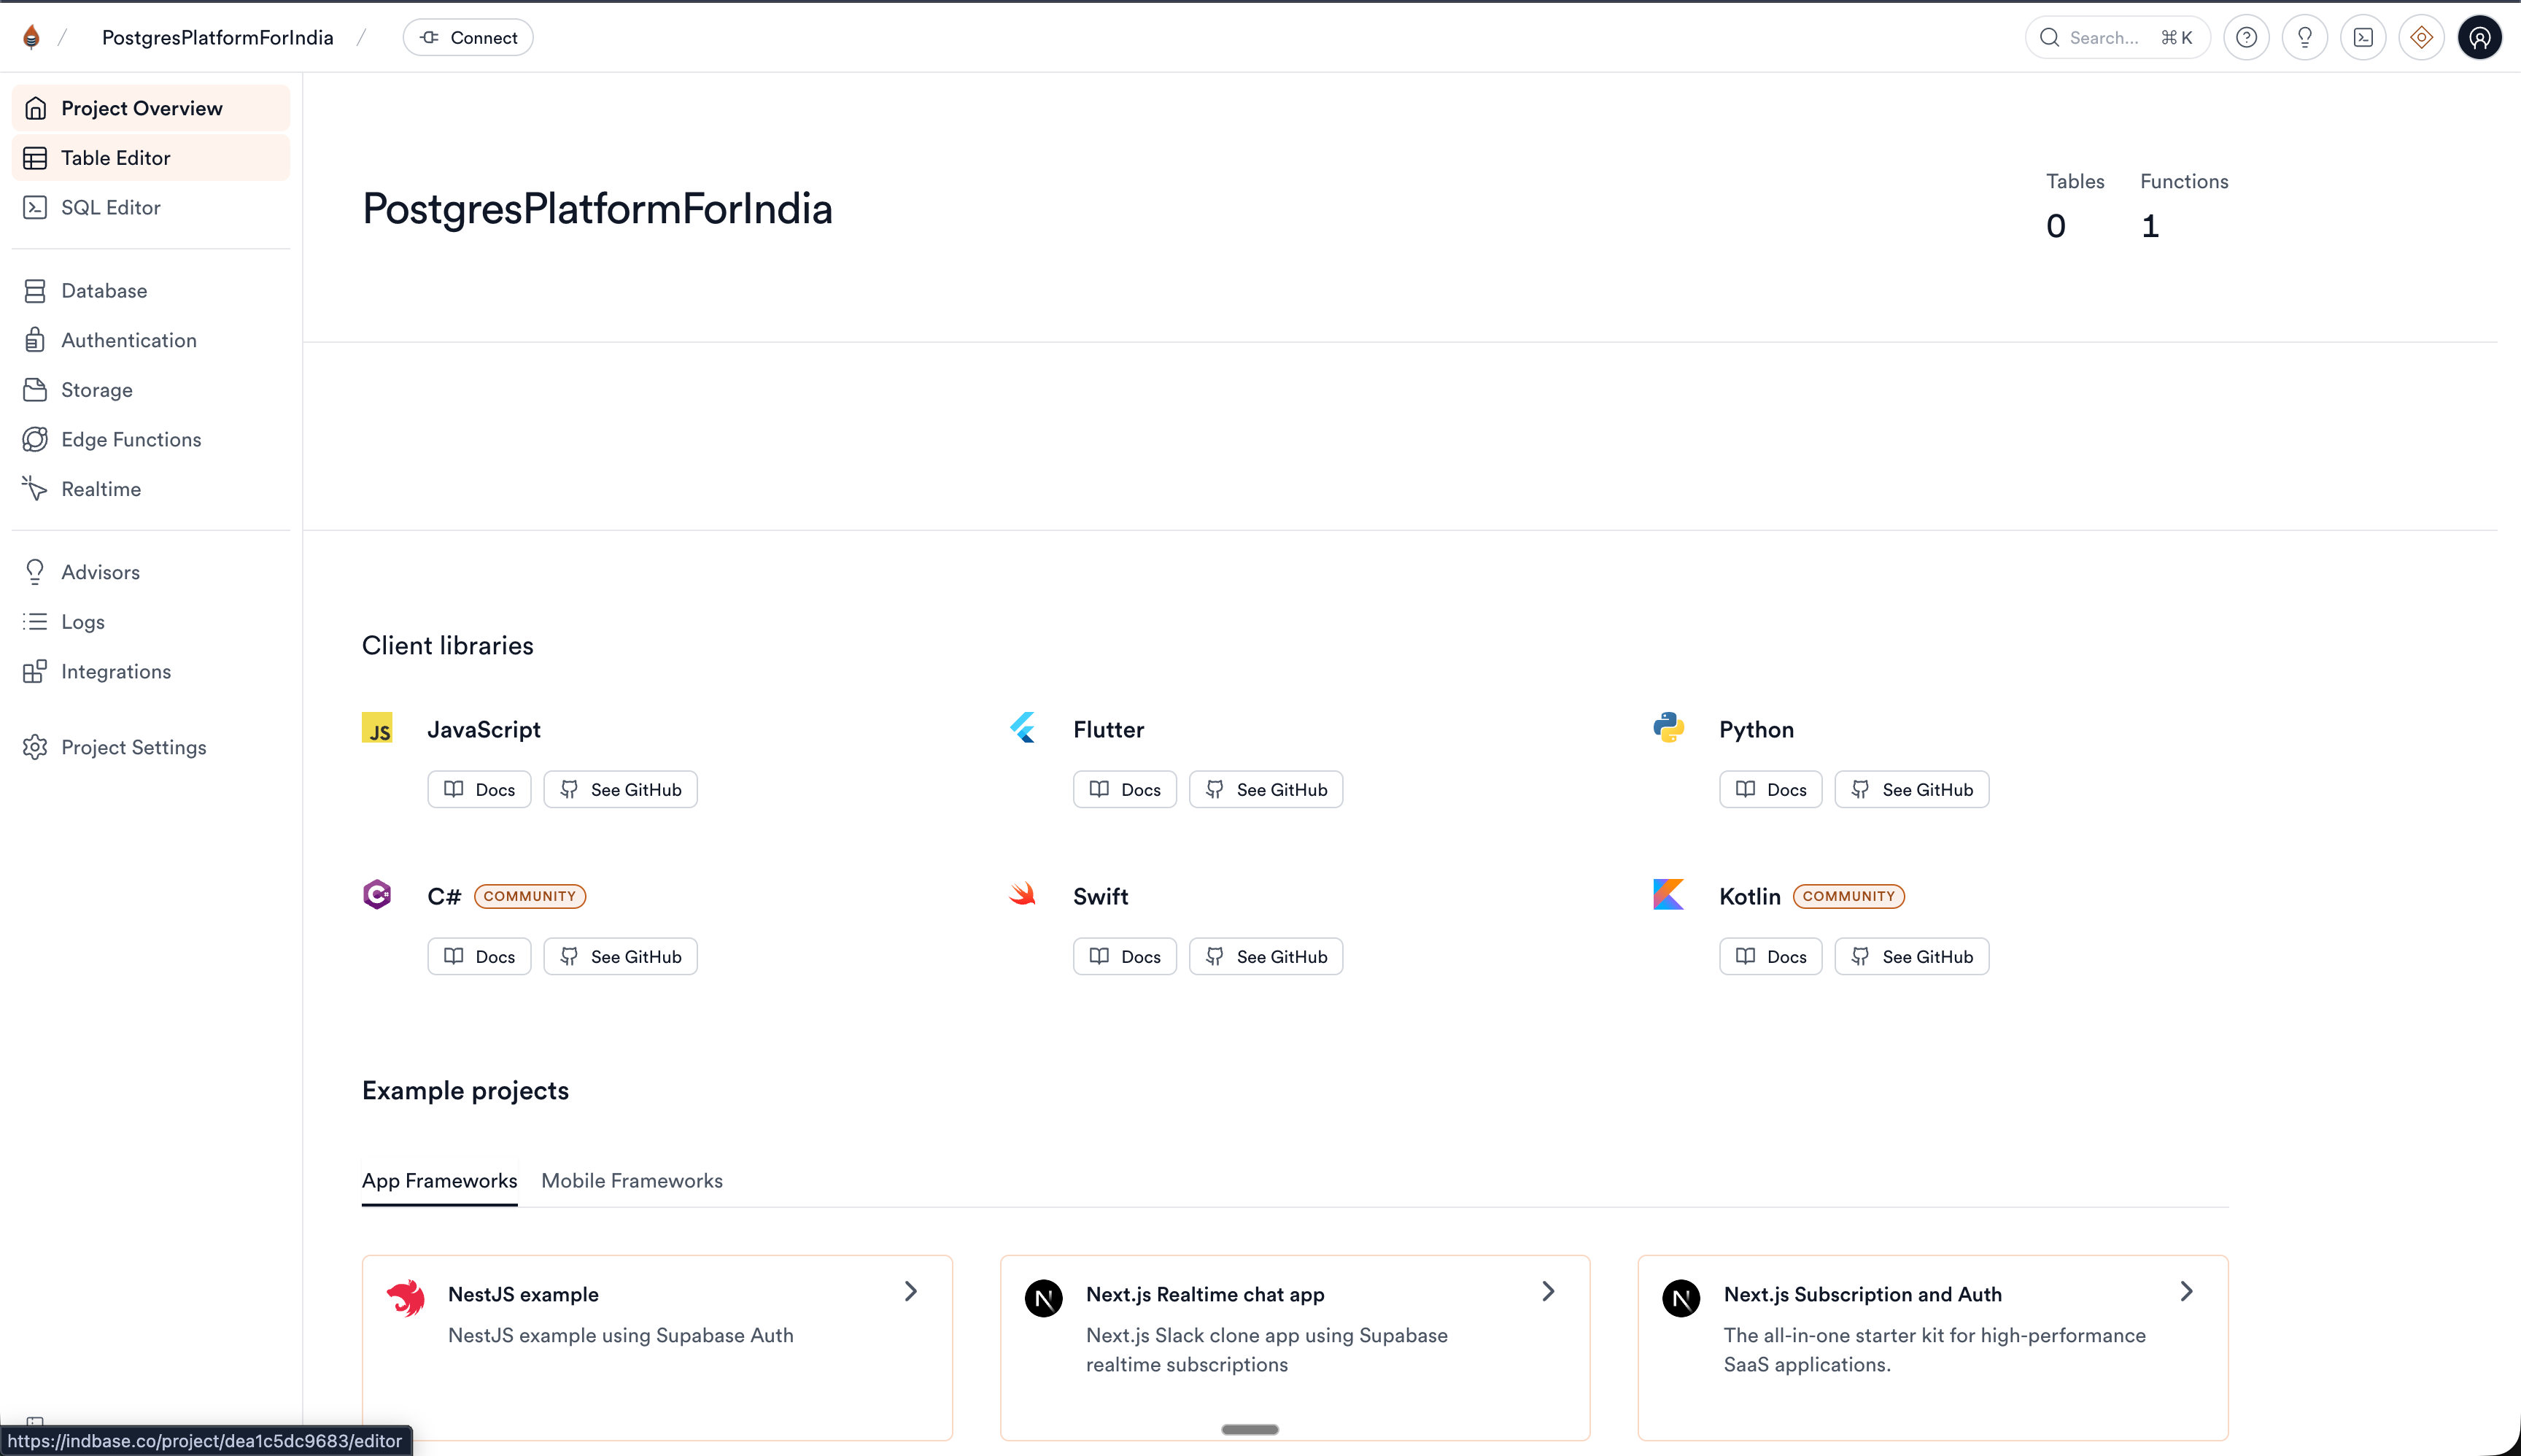Image resolution: width=2521 pixels, height=1456 pixels.
Task: Click the lightbulb assistant icon in the header
Action: [x=2305, y=37]
